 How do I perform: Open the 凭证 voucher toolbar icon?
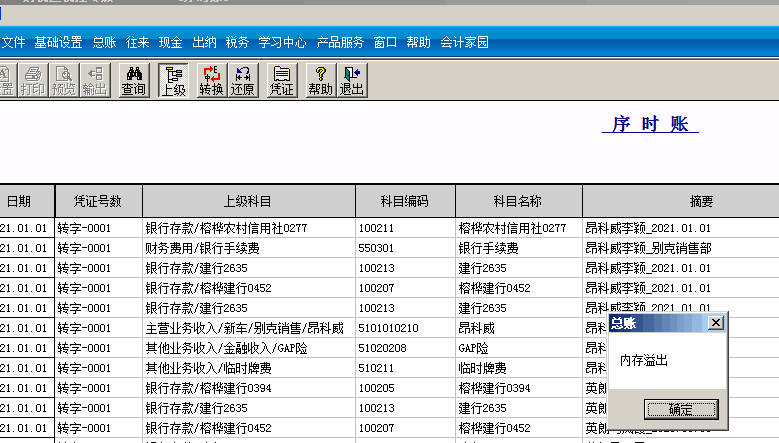click(282, 80)
